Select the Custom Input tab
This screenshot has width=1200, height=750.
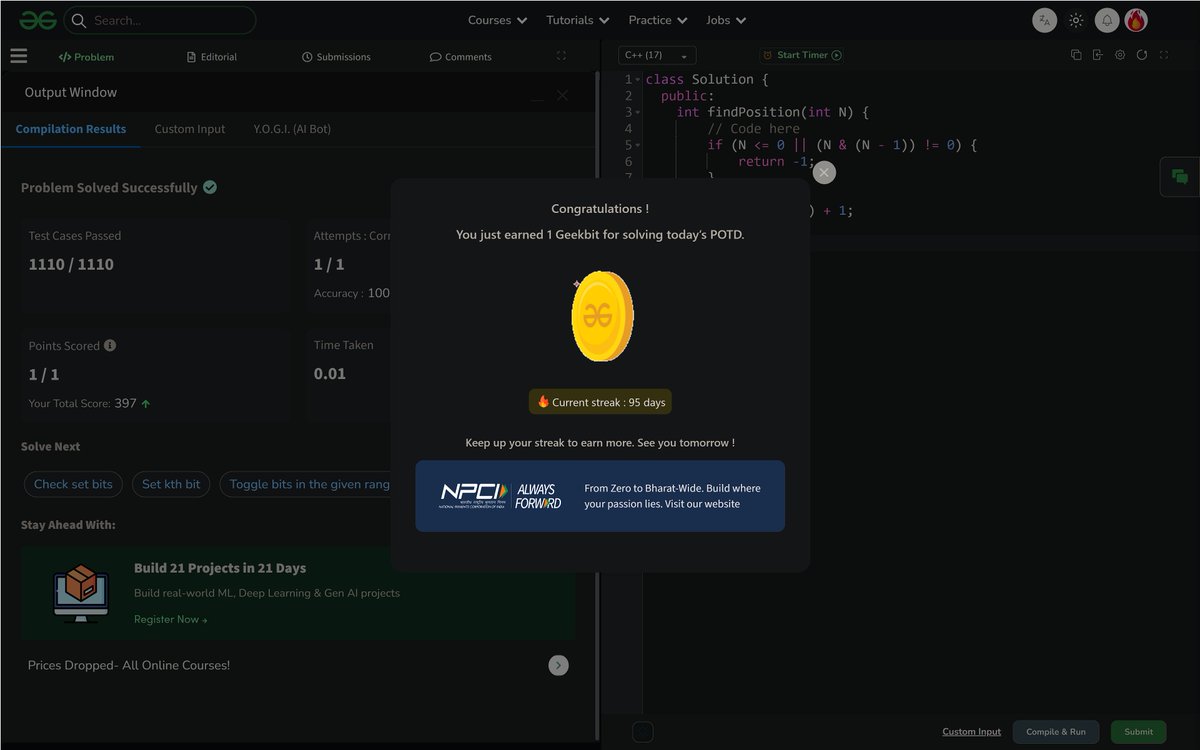pyautogui.click(x=190, y=129)
